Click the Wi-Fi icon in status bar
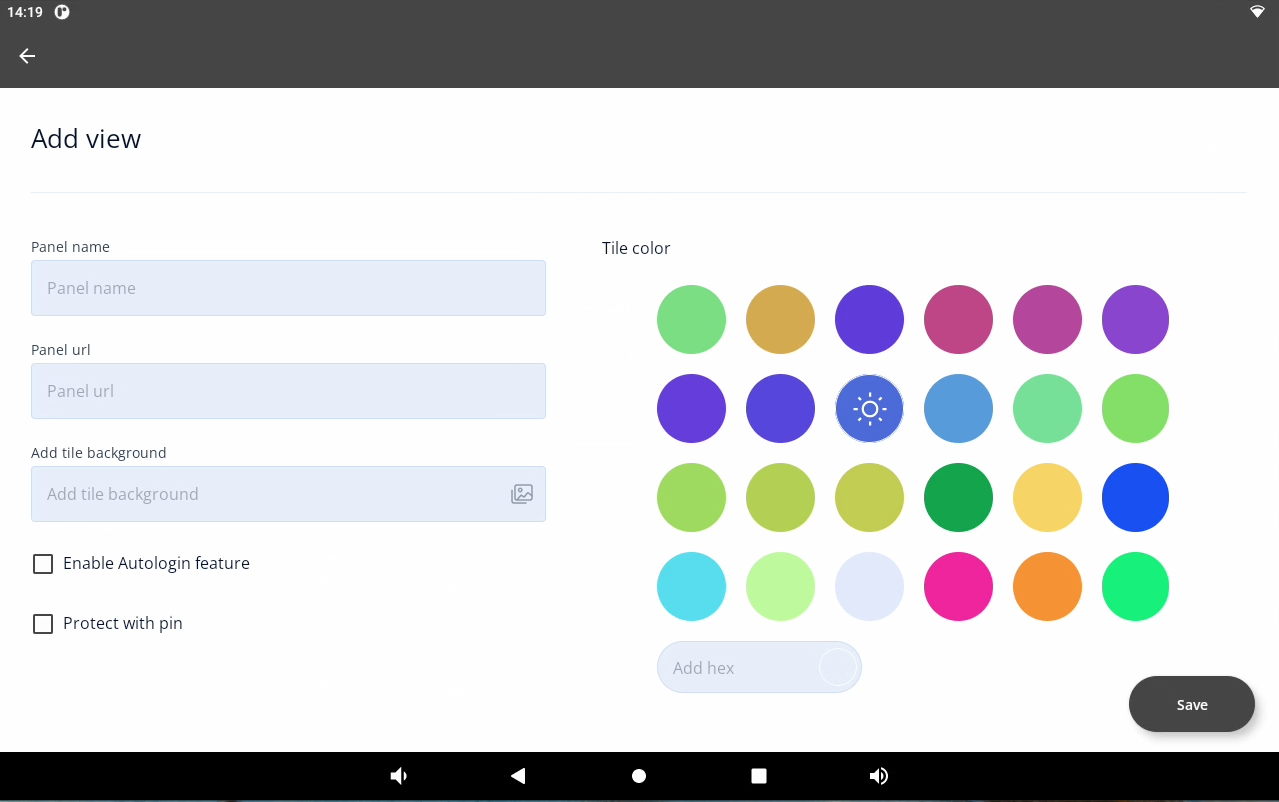Viewport: 1279px width, 802px height. (1257, 12)
